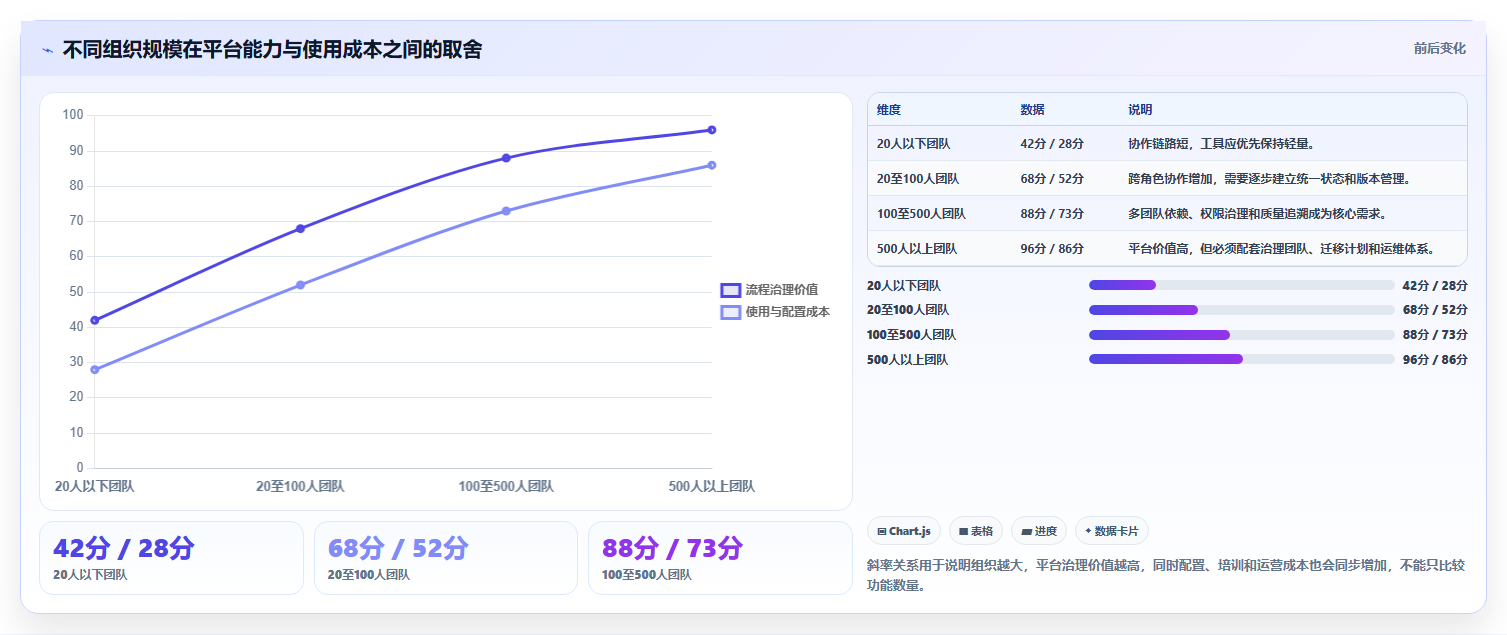
Task: Click the 100至500人团队 progress bar
Action: tap(1241, 335)
